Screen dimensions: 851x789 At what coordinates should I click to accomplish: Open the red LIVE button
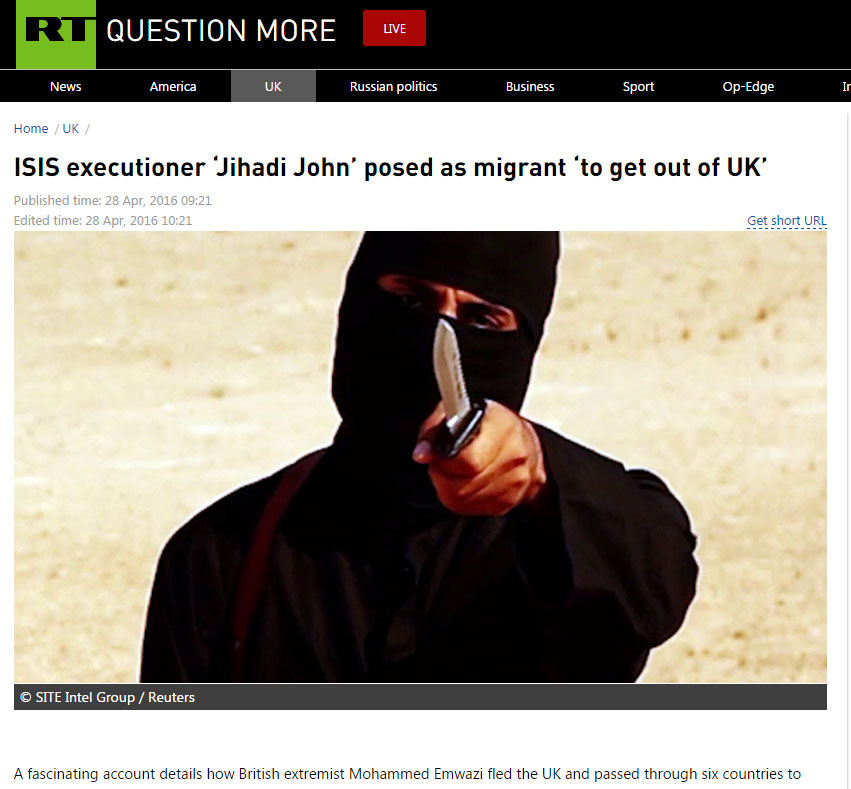point(394,28)
